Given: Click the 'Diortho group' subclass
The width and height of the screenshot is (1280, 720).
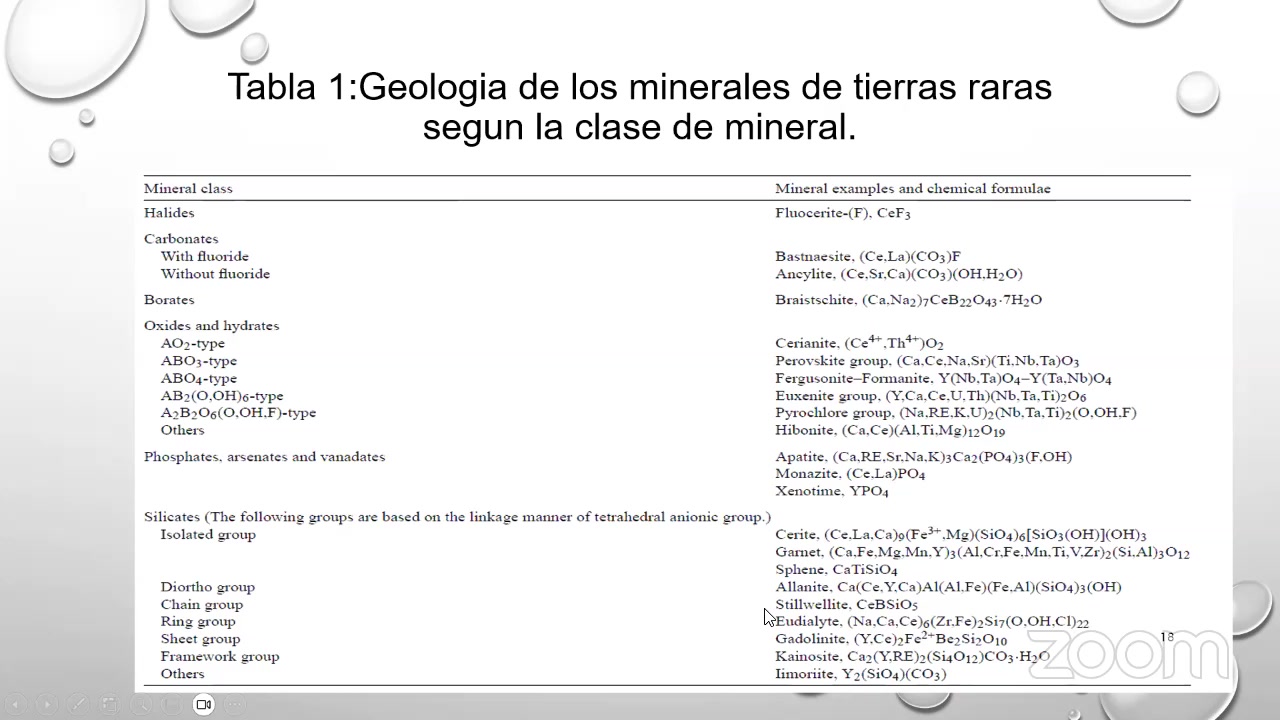Looking at the screenshot, I should [x=208, y=587].
